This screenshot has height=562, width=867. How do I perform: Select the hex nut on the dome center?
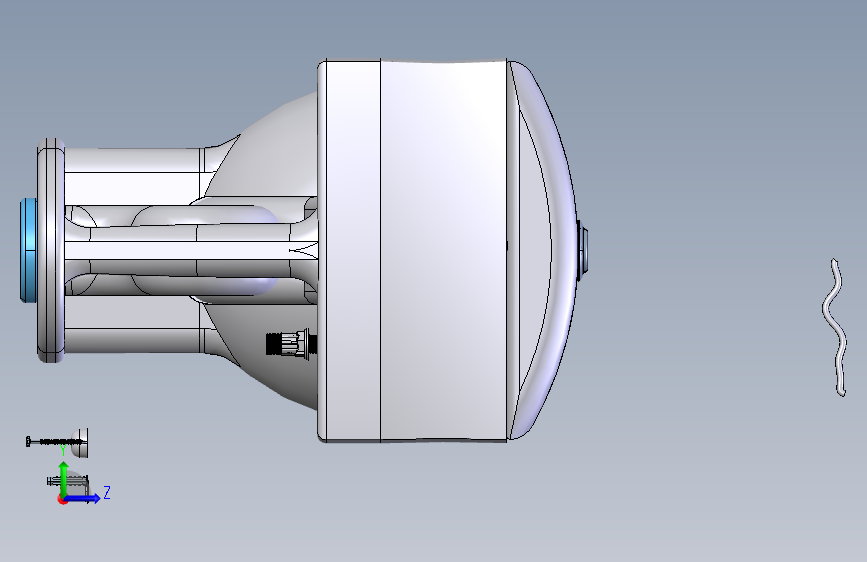(582, 251)
